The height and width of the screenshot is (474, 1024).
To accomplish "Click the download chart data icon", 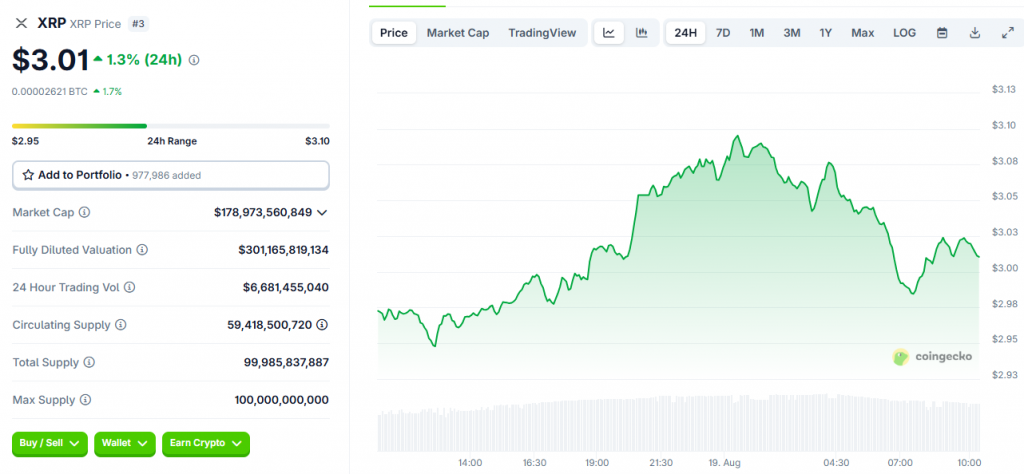I will pos(974,33).
